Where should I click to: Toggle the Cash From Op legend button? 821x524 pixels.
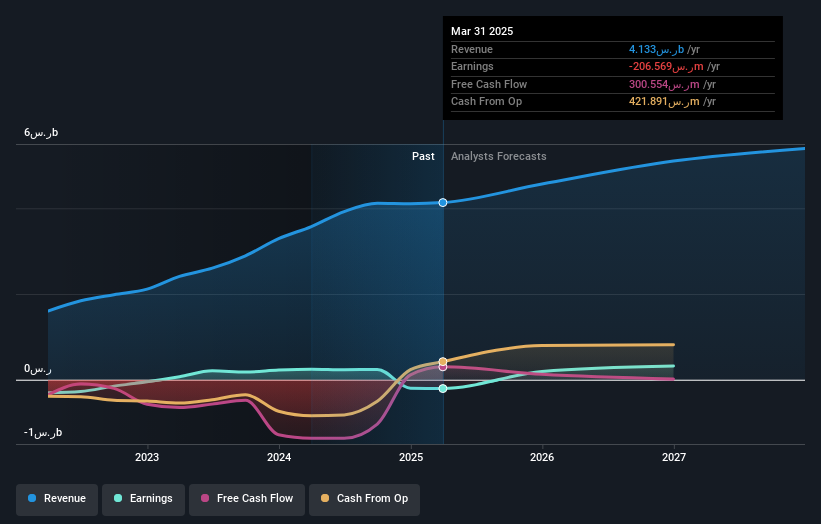click(x=364, y=499)
